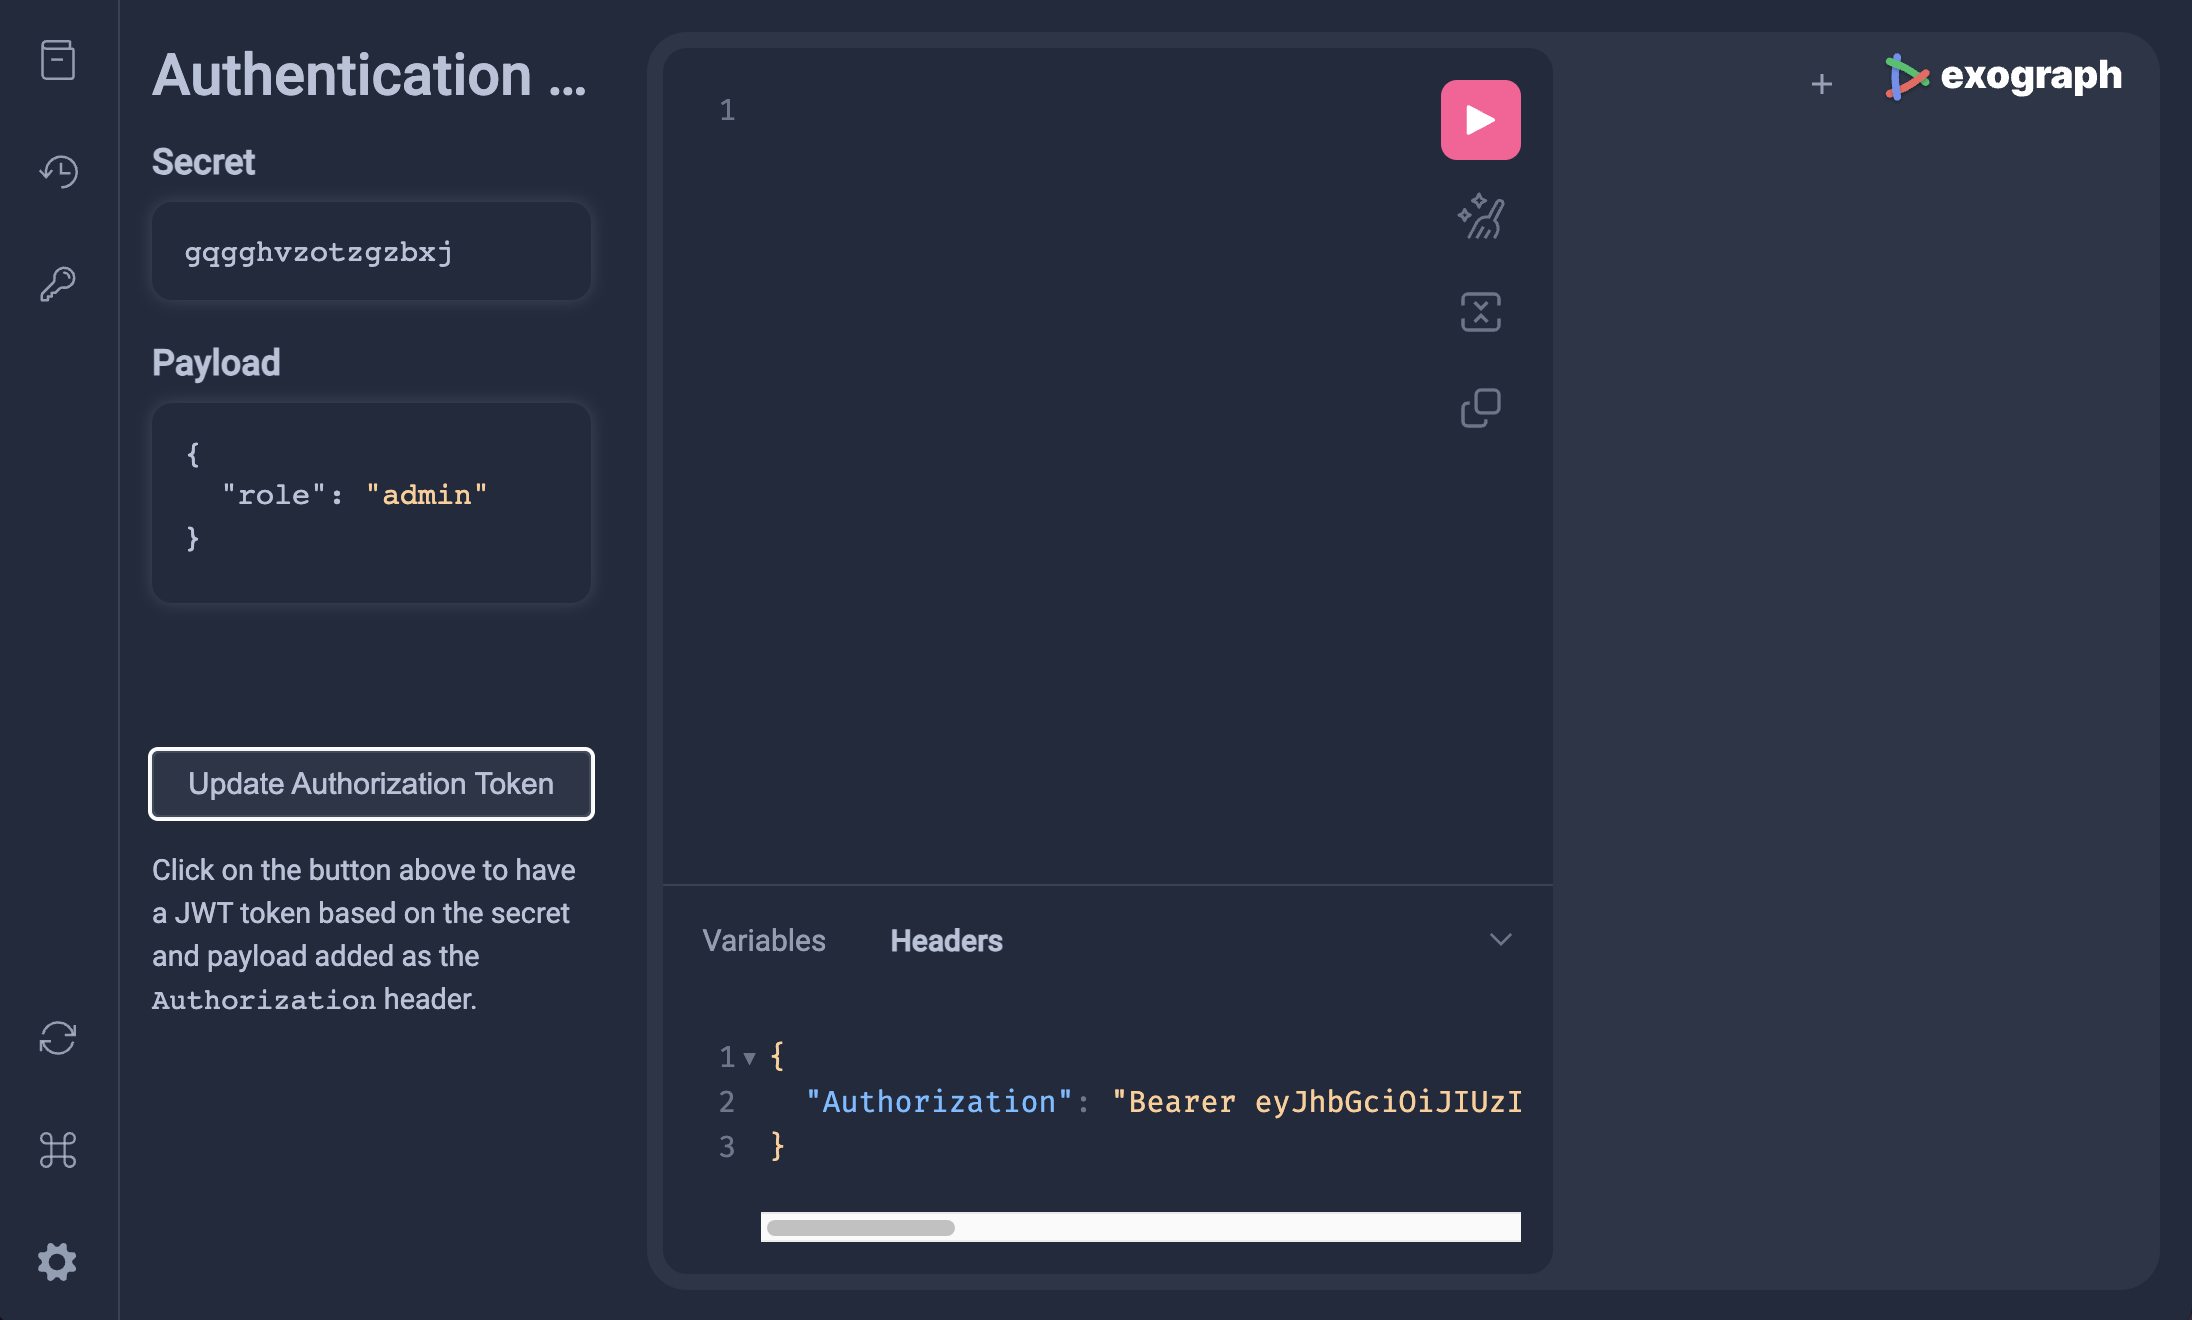Copy the query with the copy icon
Screen dimensions: 2192x1320
(x=1481, y=407)
